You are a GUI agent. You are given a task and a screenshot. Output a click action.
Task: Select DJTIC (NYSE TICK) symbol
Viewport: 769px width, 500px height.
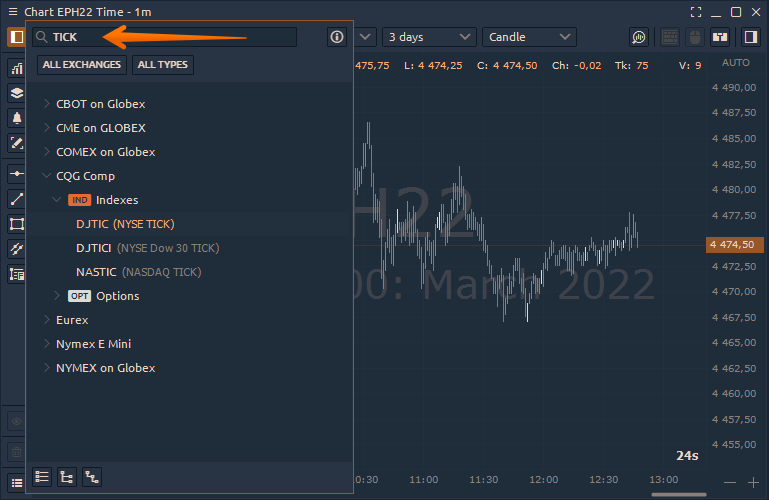[x=124, y=224]
